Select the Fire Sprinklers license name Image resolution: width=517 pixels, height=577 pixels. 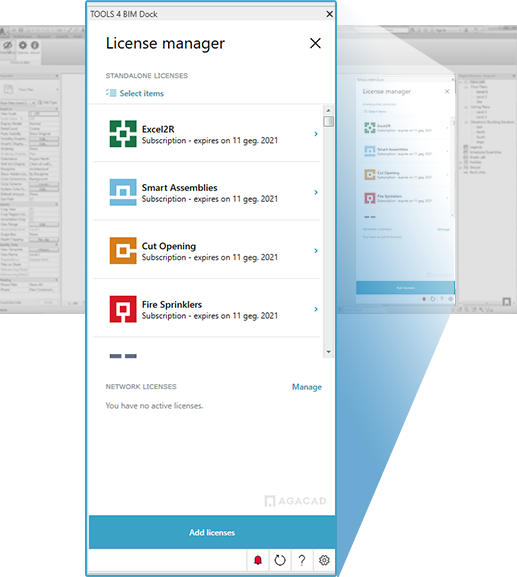[x=172, y=305]
